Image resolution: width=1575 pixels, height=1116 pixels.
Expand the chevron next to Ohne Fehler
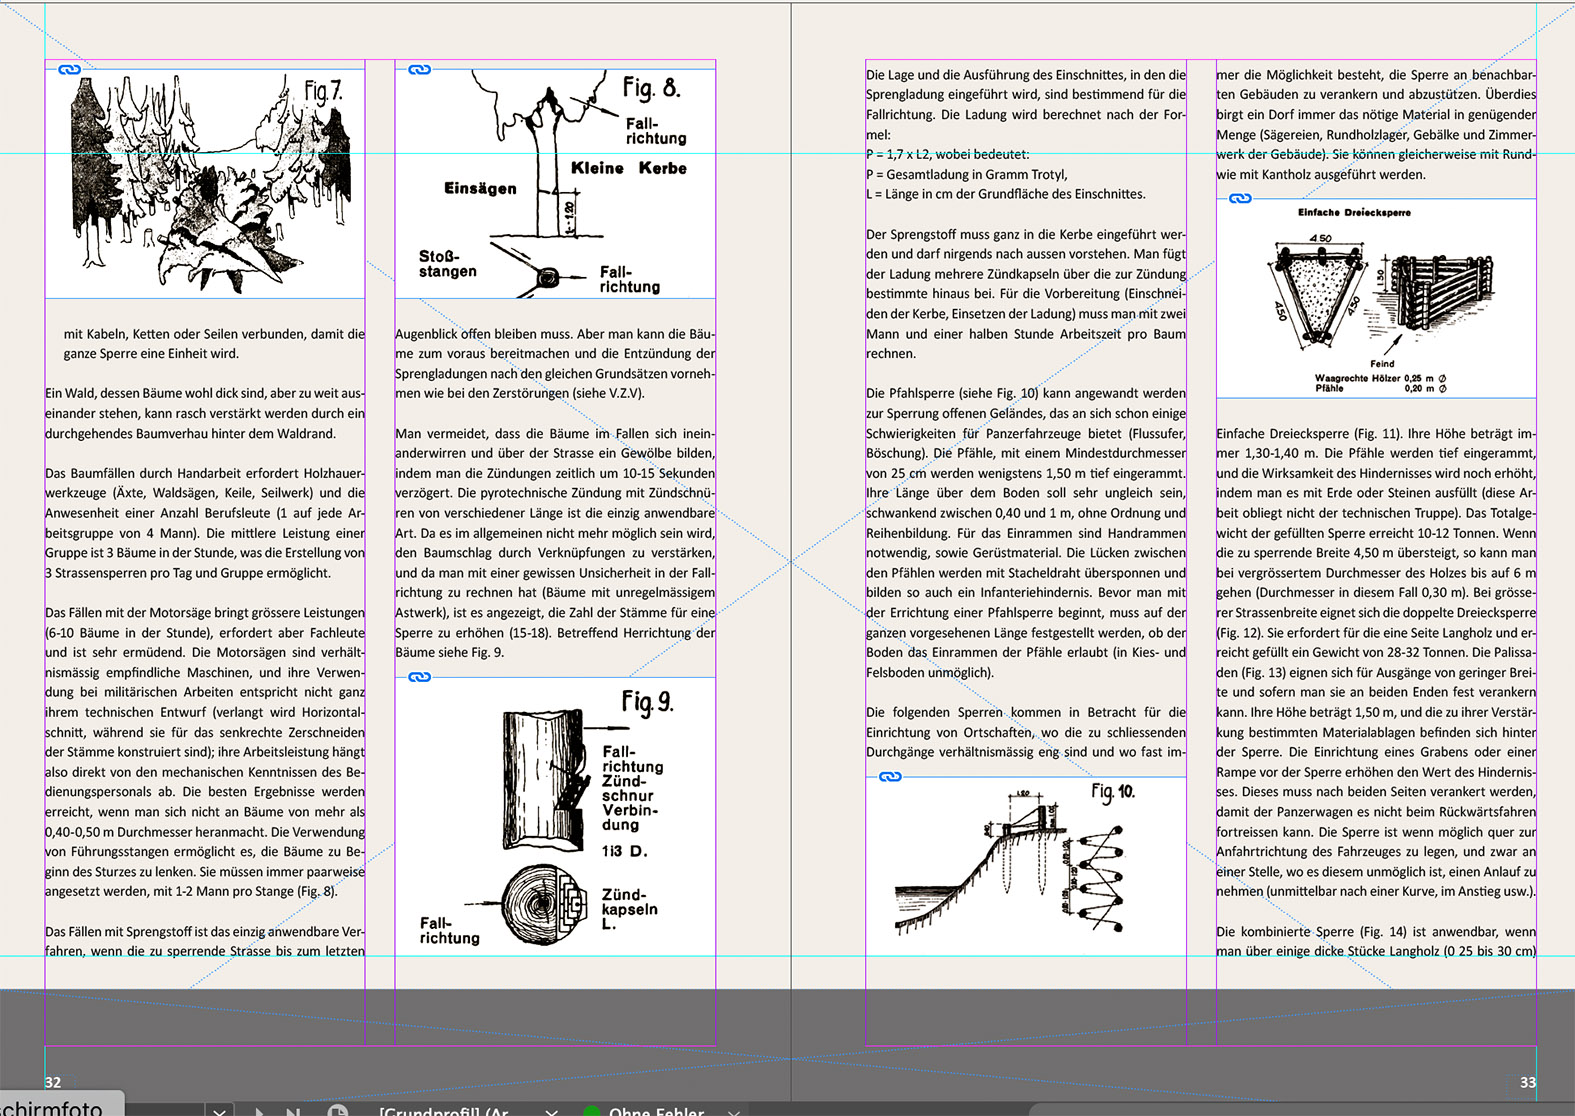(733, 1111)
